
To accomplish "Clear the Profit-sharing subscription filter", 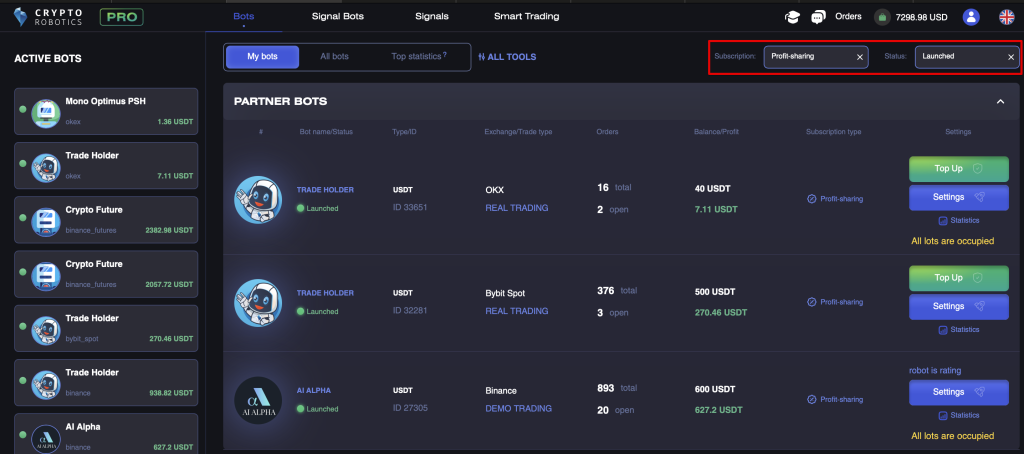I will point(859,57).
